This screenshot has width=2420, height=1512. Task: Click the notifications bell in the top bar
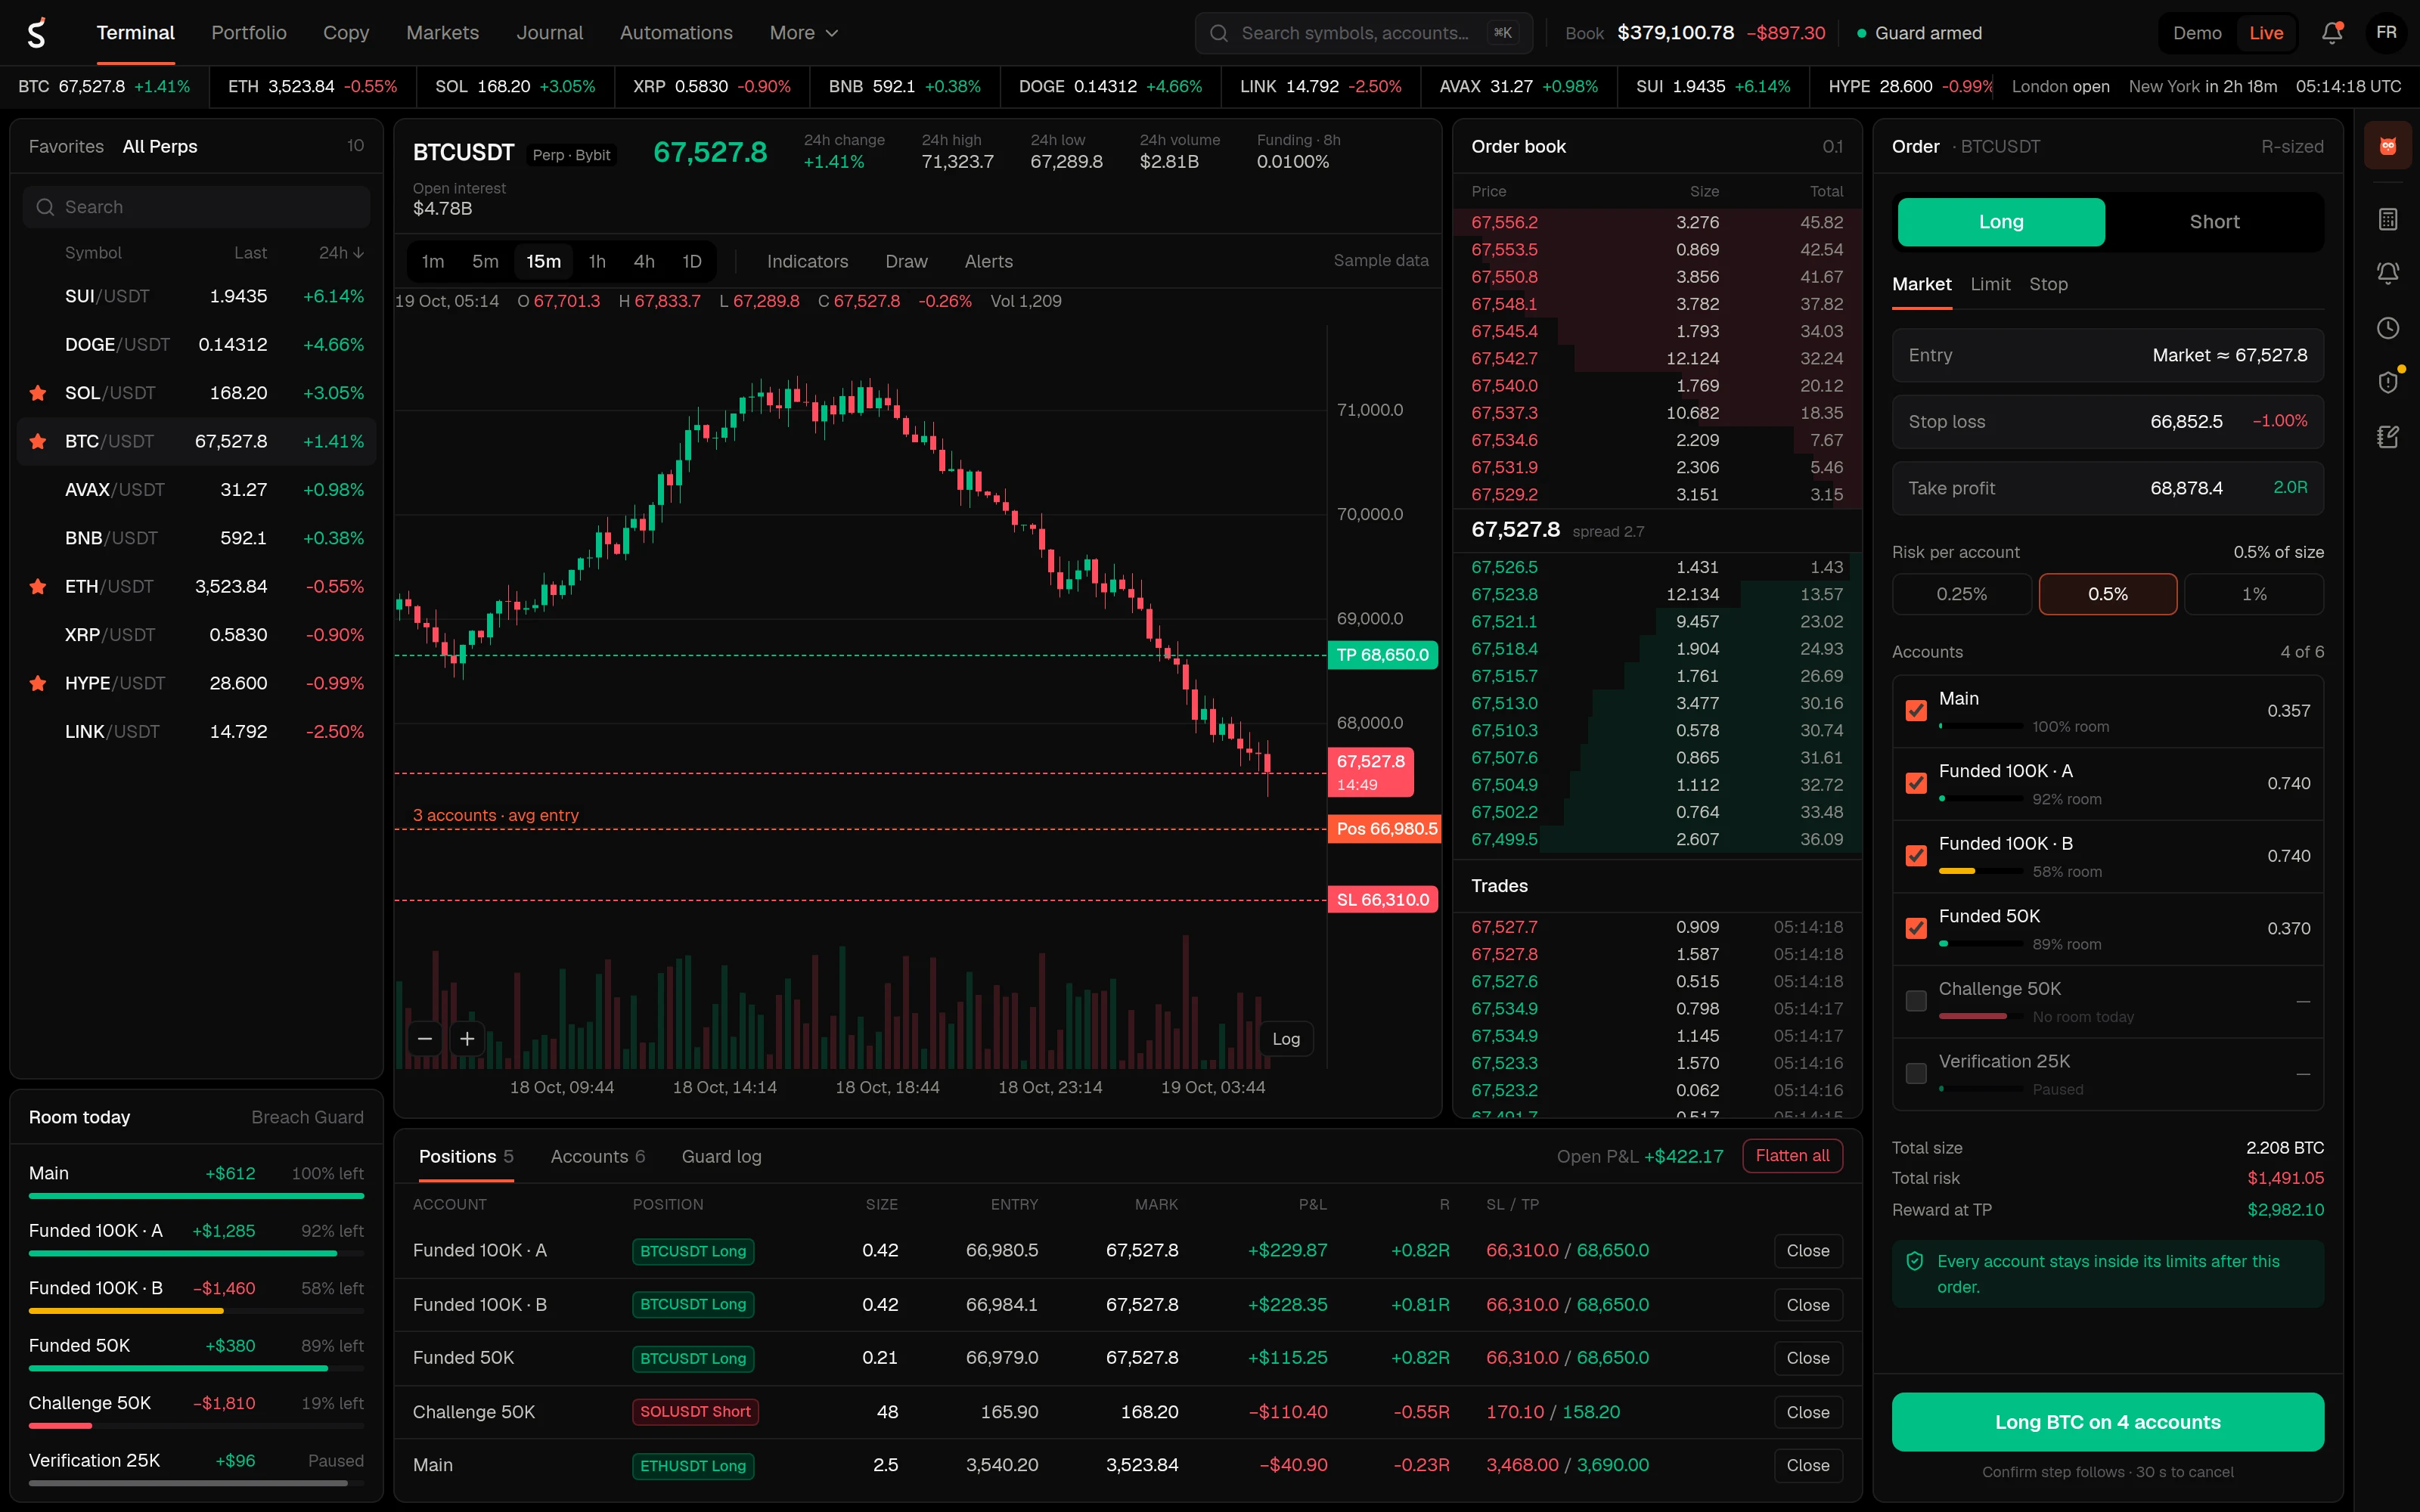click(2331, 33)
